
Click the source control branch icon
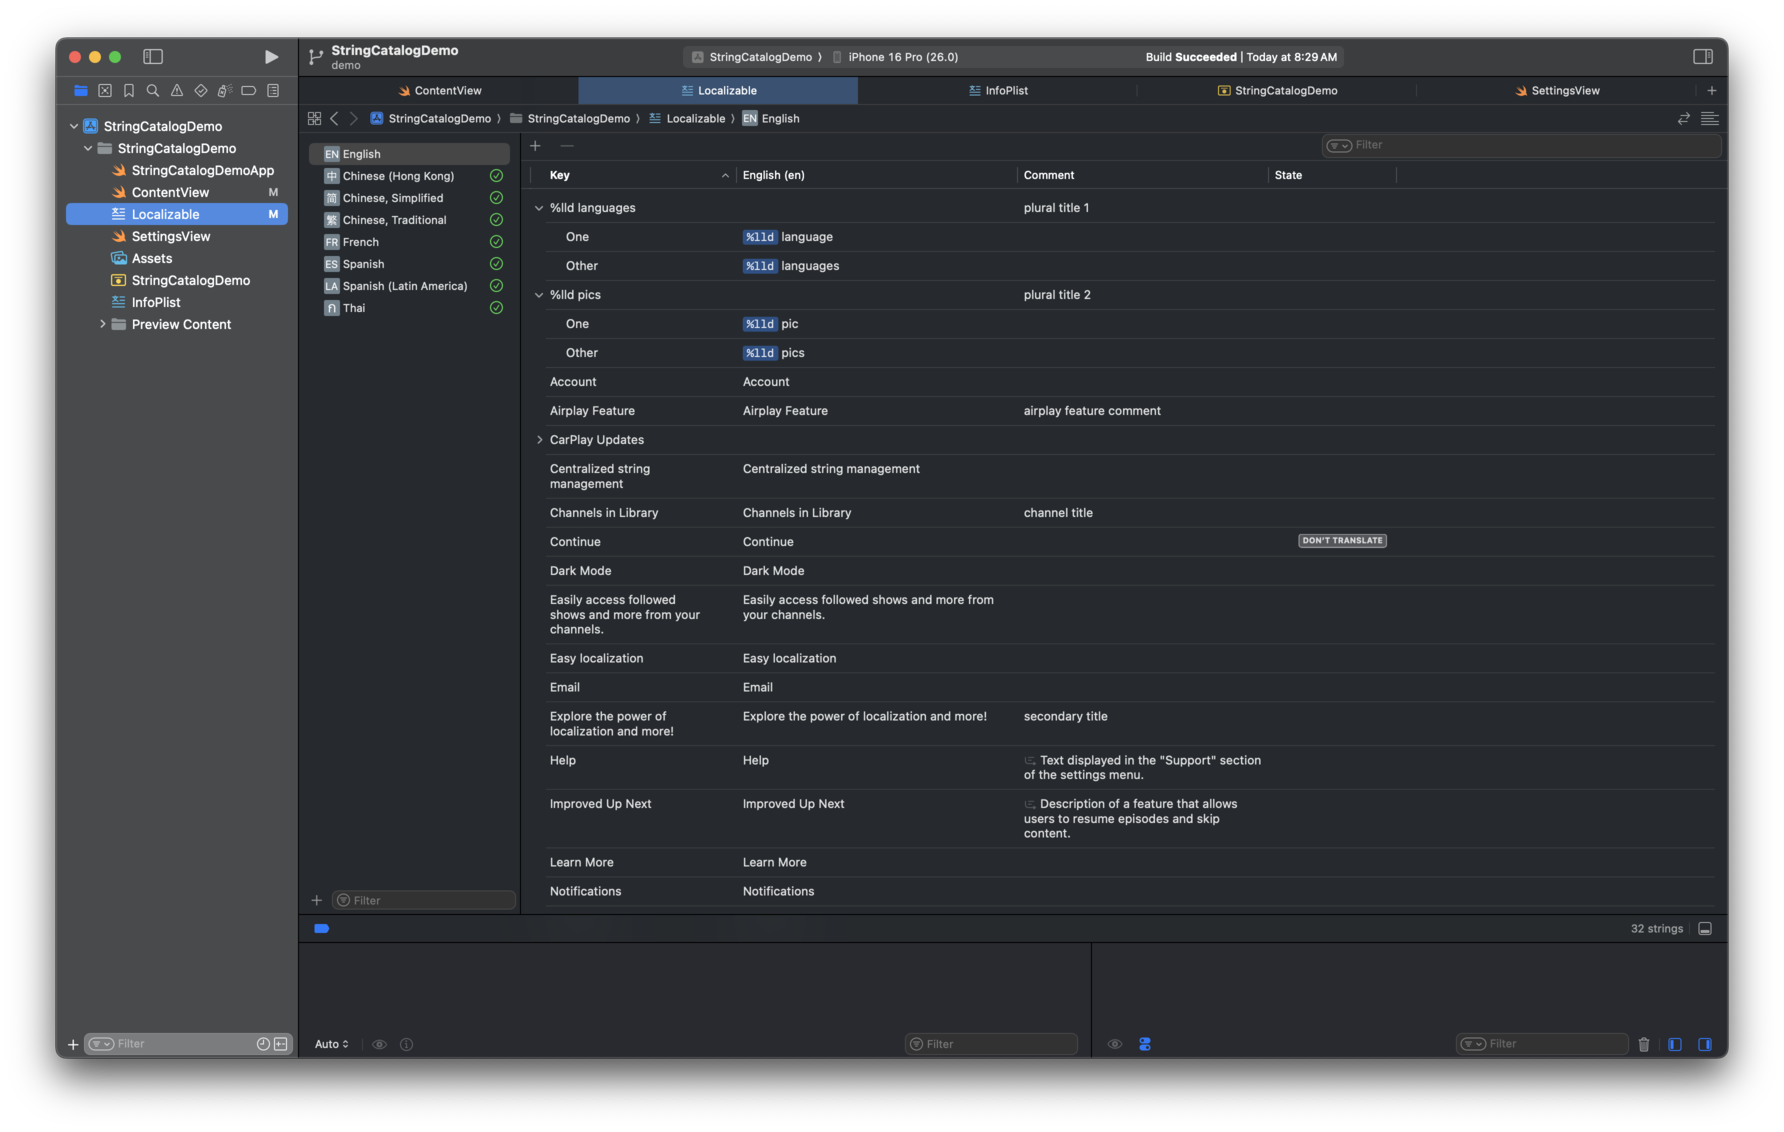coord(316,57)
